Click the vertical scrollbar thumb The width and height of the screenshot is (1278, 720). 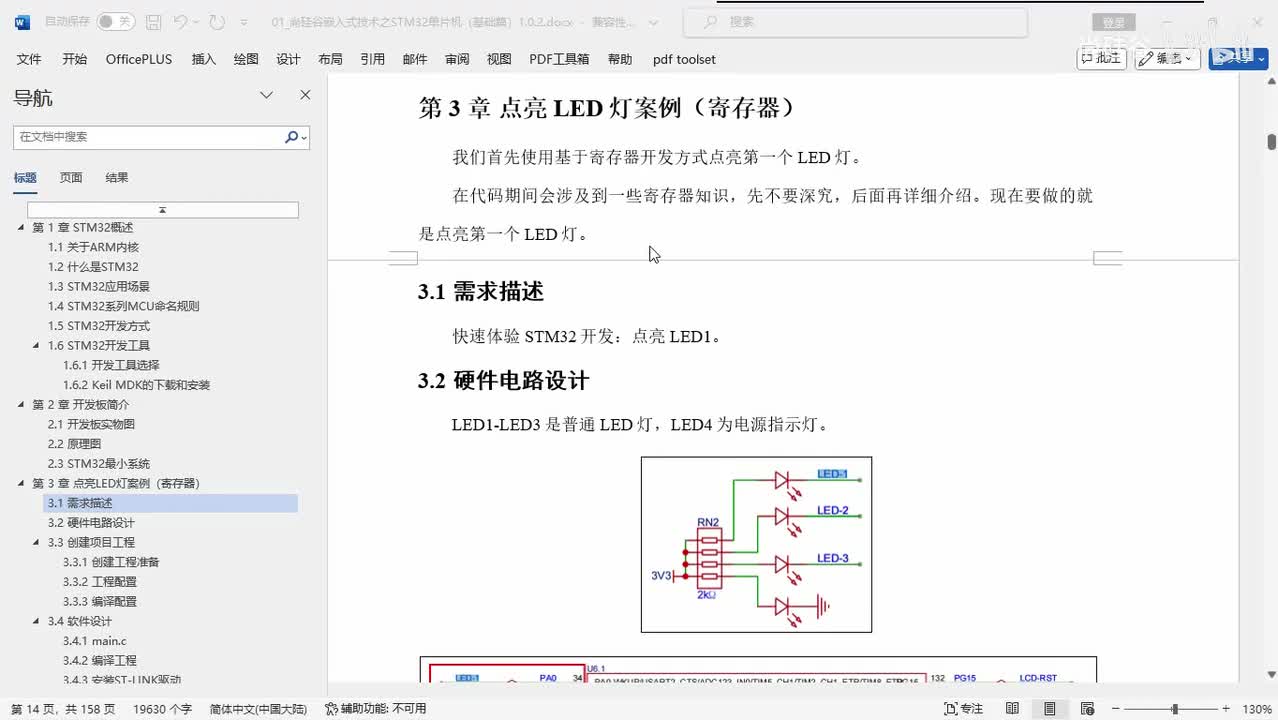[x=1272, y=142]
